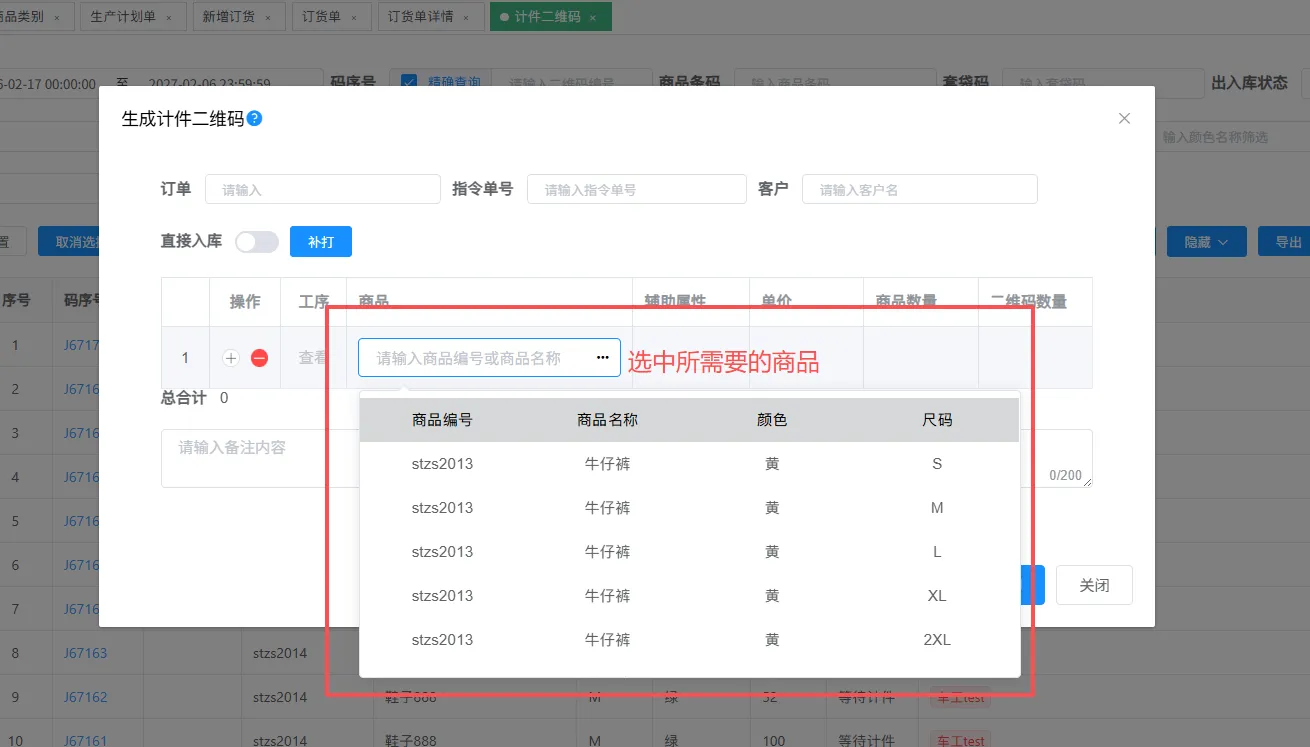Viewport: 1310px width, 747px height.
Task: Add a row with the plus icon
Action: click(231, 358)
